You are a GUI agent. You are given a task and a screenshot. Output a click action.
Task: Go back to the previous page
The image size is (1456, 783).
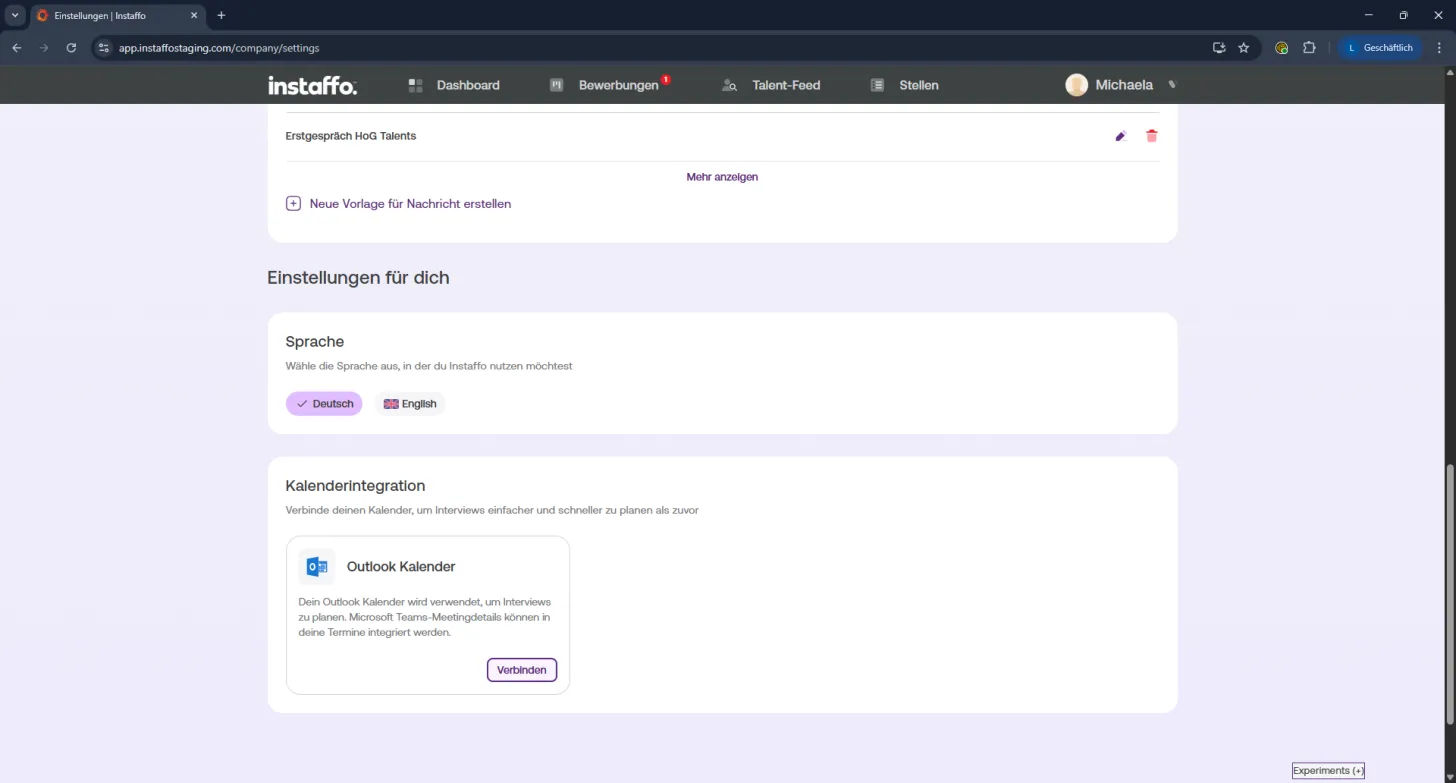(x=17, y=47)
